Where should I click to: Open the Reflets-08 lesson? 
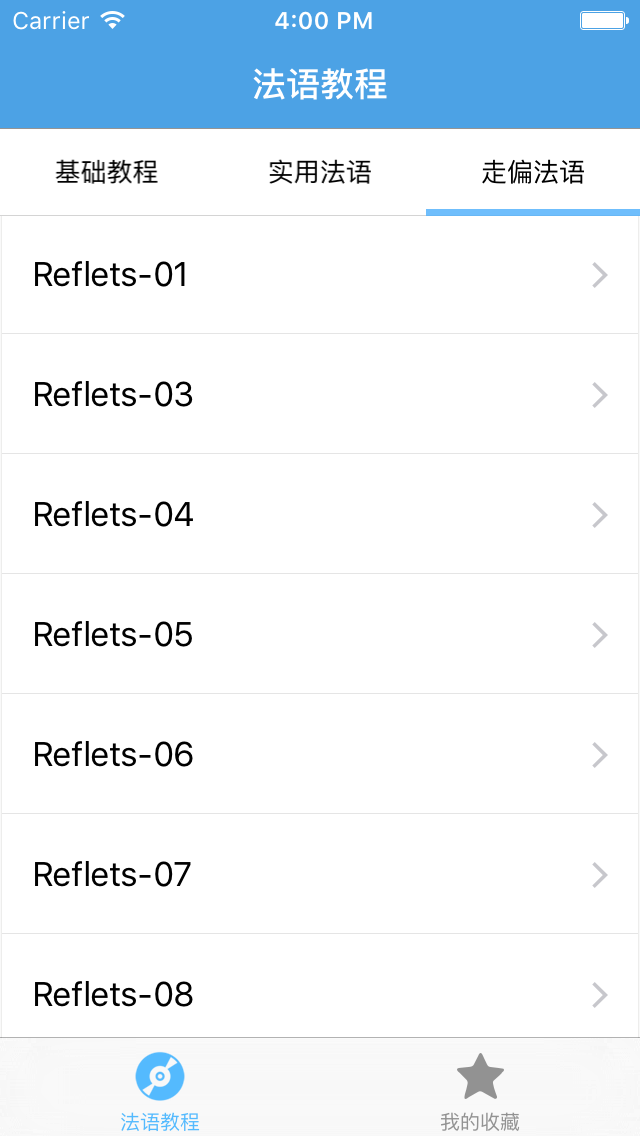(320, 986)
